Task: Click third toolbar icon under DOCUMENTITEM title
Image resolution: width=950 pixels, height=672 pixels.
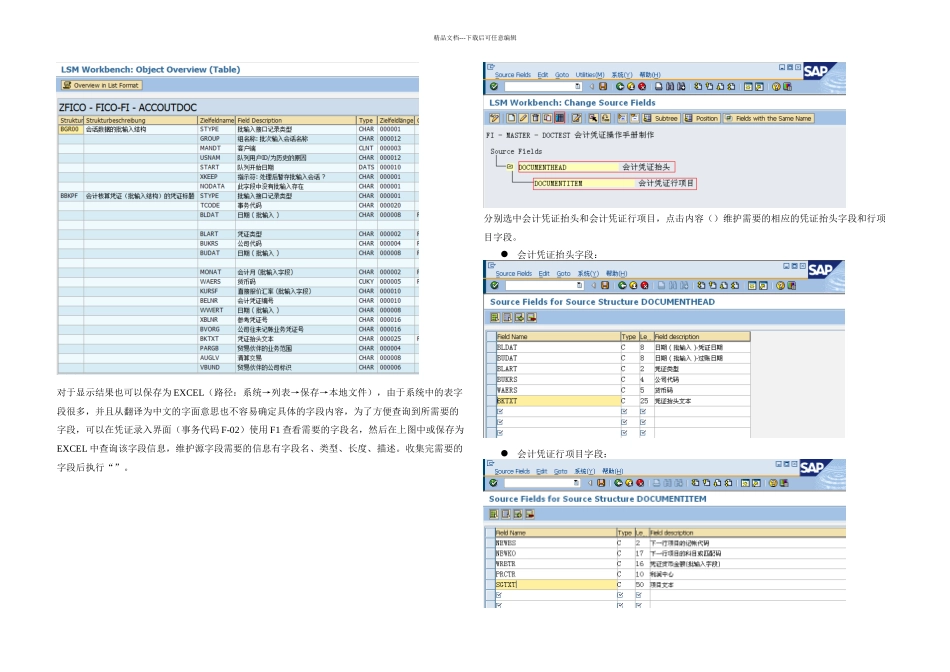Action: tap(518, 514)
